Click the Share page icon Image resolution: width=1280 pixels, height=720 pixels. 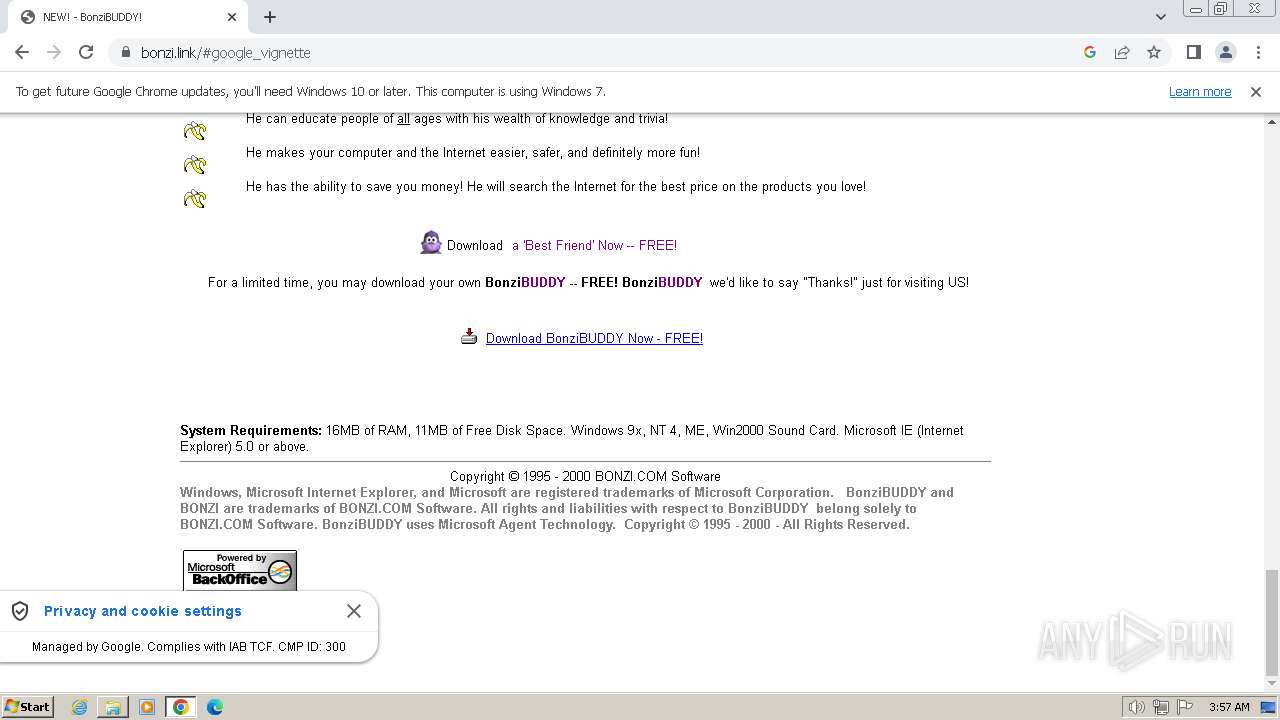[x=1122, y=52]
